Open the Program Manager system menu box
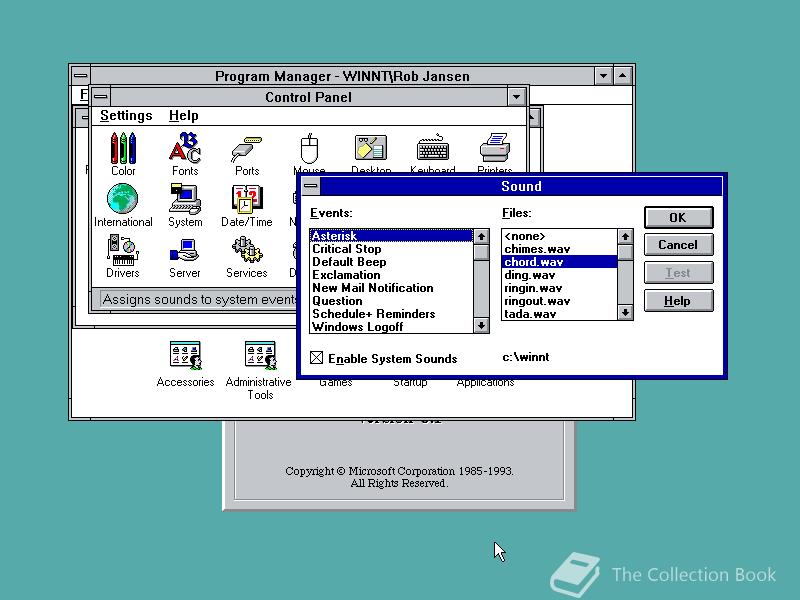800x600 pixels. tap(80, 76)
